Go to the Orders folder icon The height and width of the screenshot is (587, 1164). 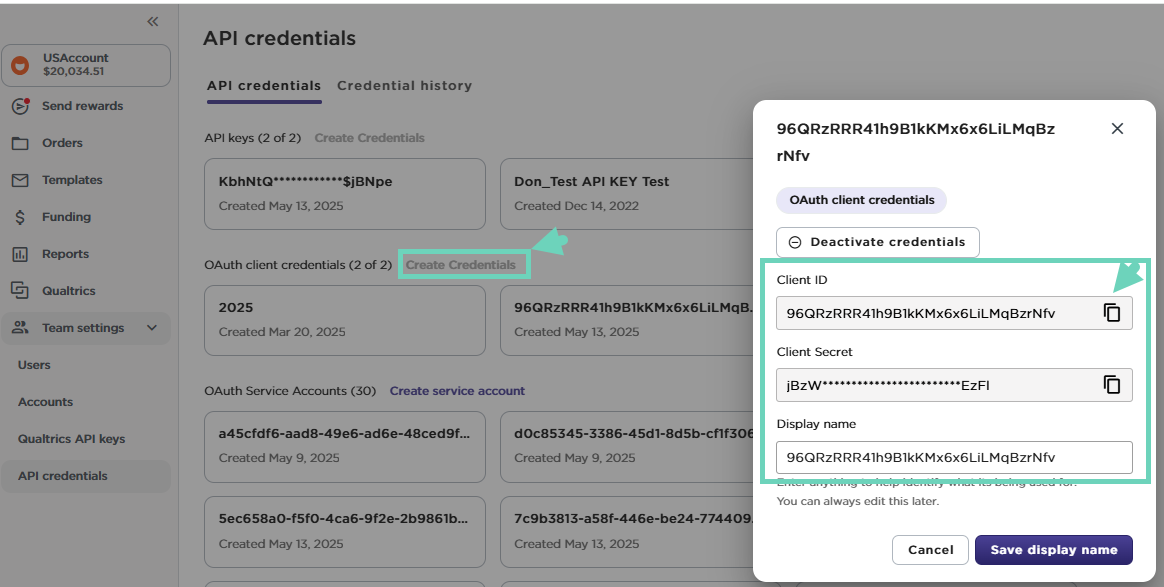(x=20, y=143)
